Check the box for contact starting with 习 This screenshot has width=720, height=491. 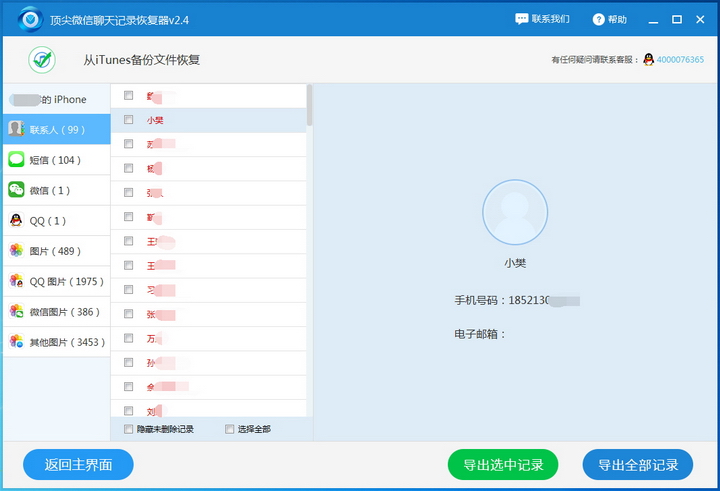pyautogui.click(x=129, y=289)
